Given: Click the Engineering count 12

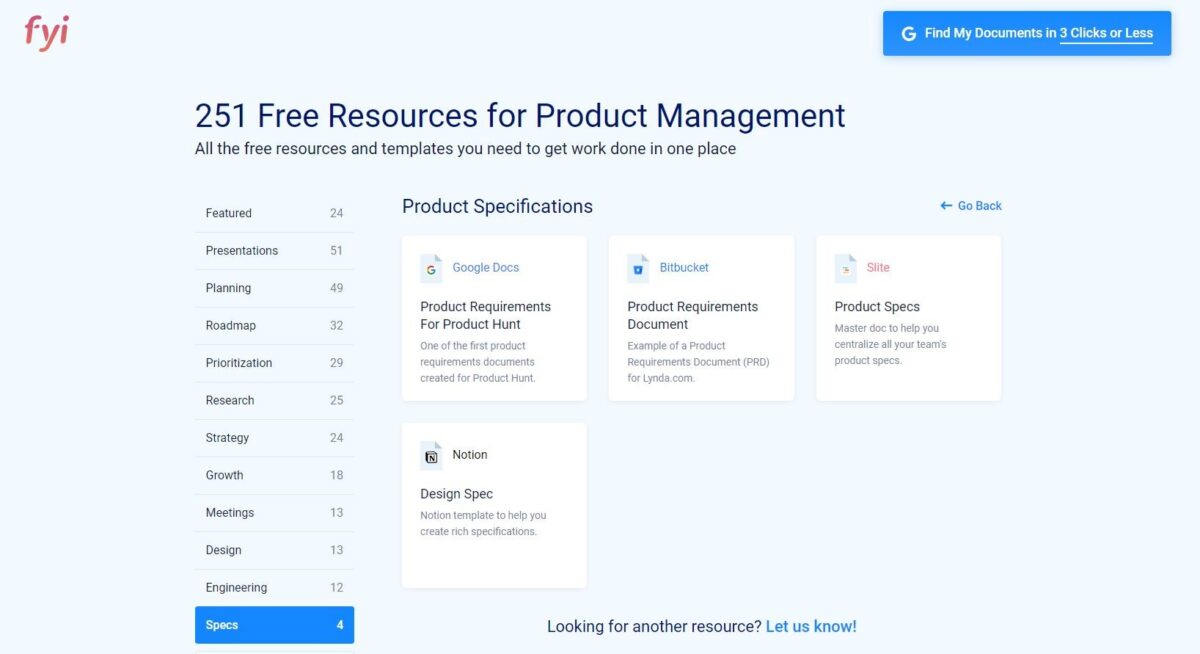Looking at the screenshot, I should tap(336, 588).
